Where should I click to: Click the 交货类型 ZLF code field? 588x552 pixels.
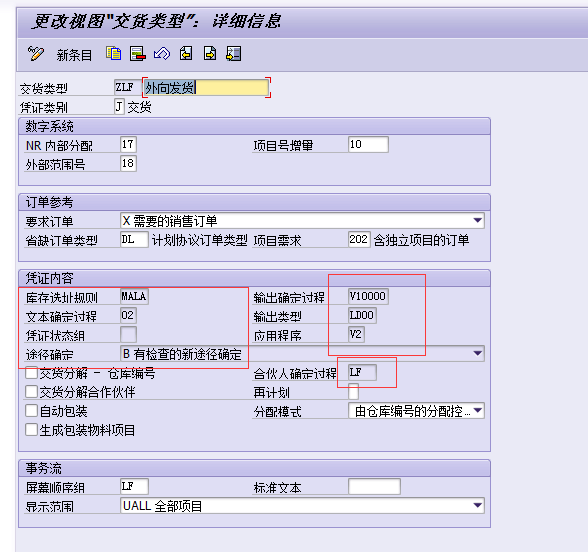(x=127, y=87)
